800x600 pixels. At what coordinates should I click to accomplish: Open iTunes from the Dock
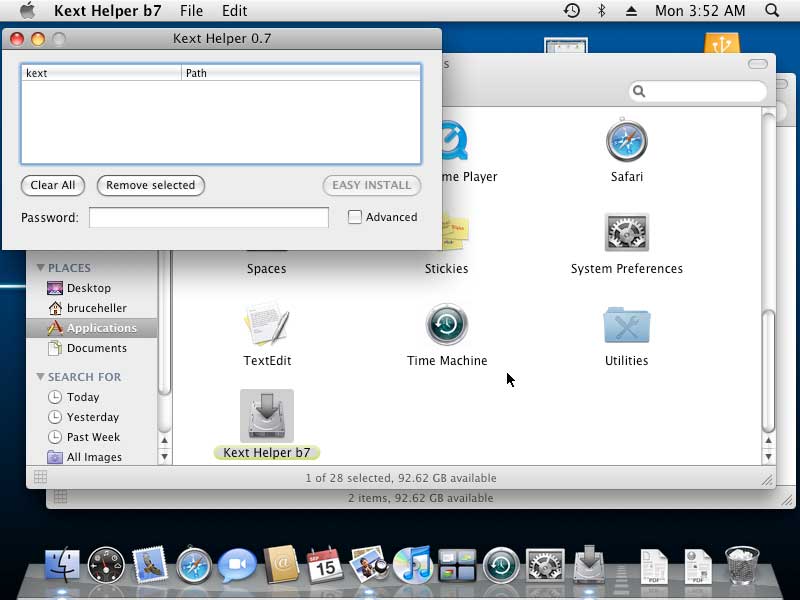(413, 564)
